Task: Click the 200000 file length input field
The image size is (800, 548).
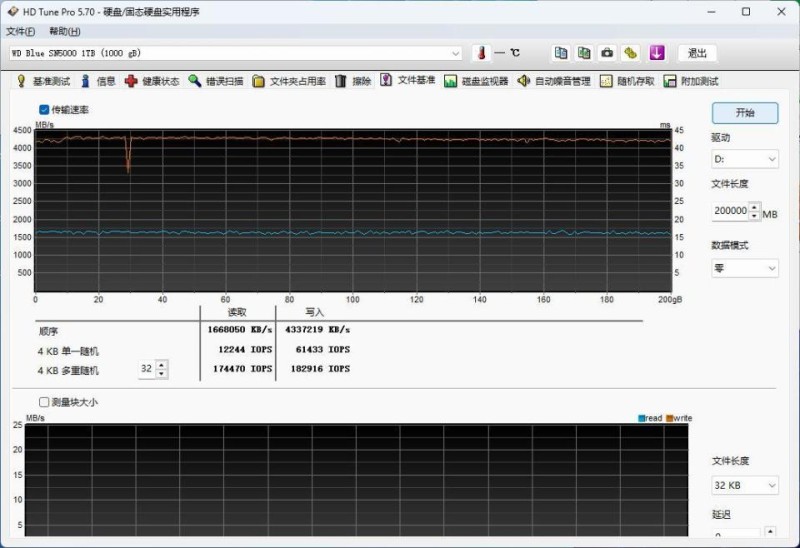Action: point(731,211)
